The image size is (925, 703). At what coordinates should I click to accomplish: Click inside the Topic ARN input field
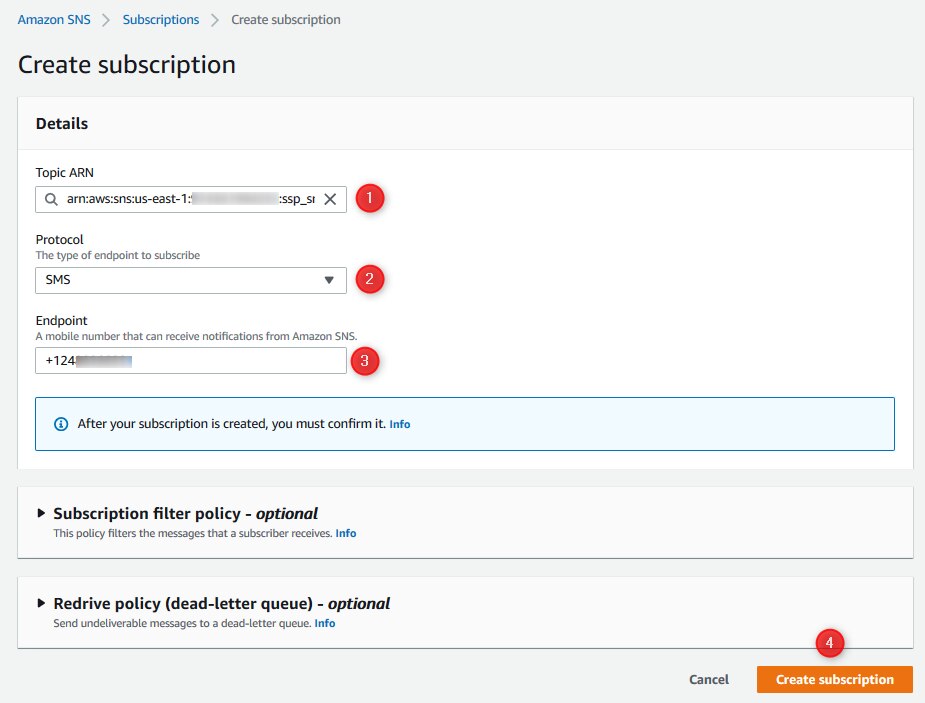pos(191,199)
